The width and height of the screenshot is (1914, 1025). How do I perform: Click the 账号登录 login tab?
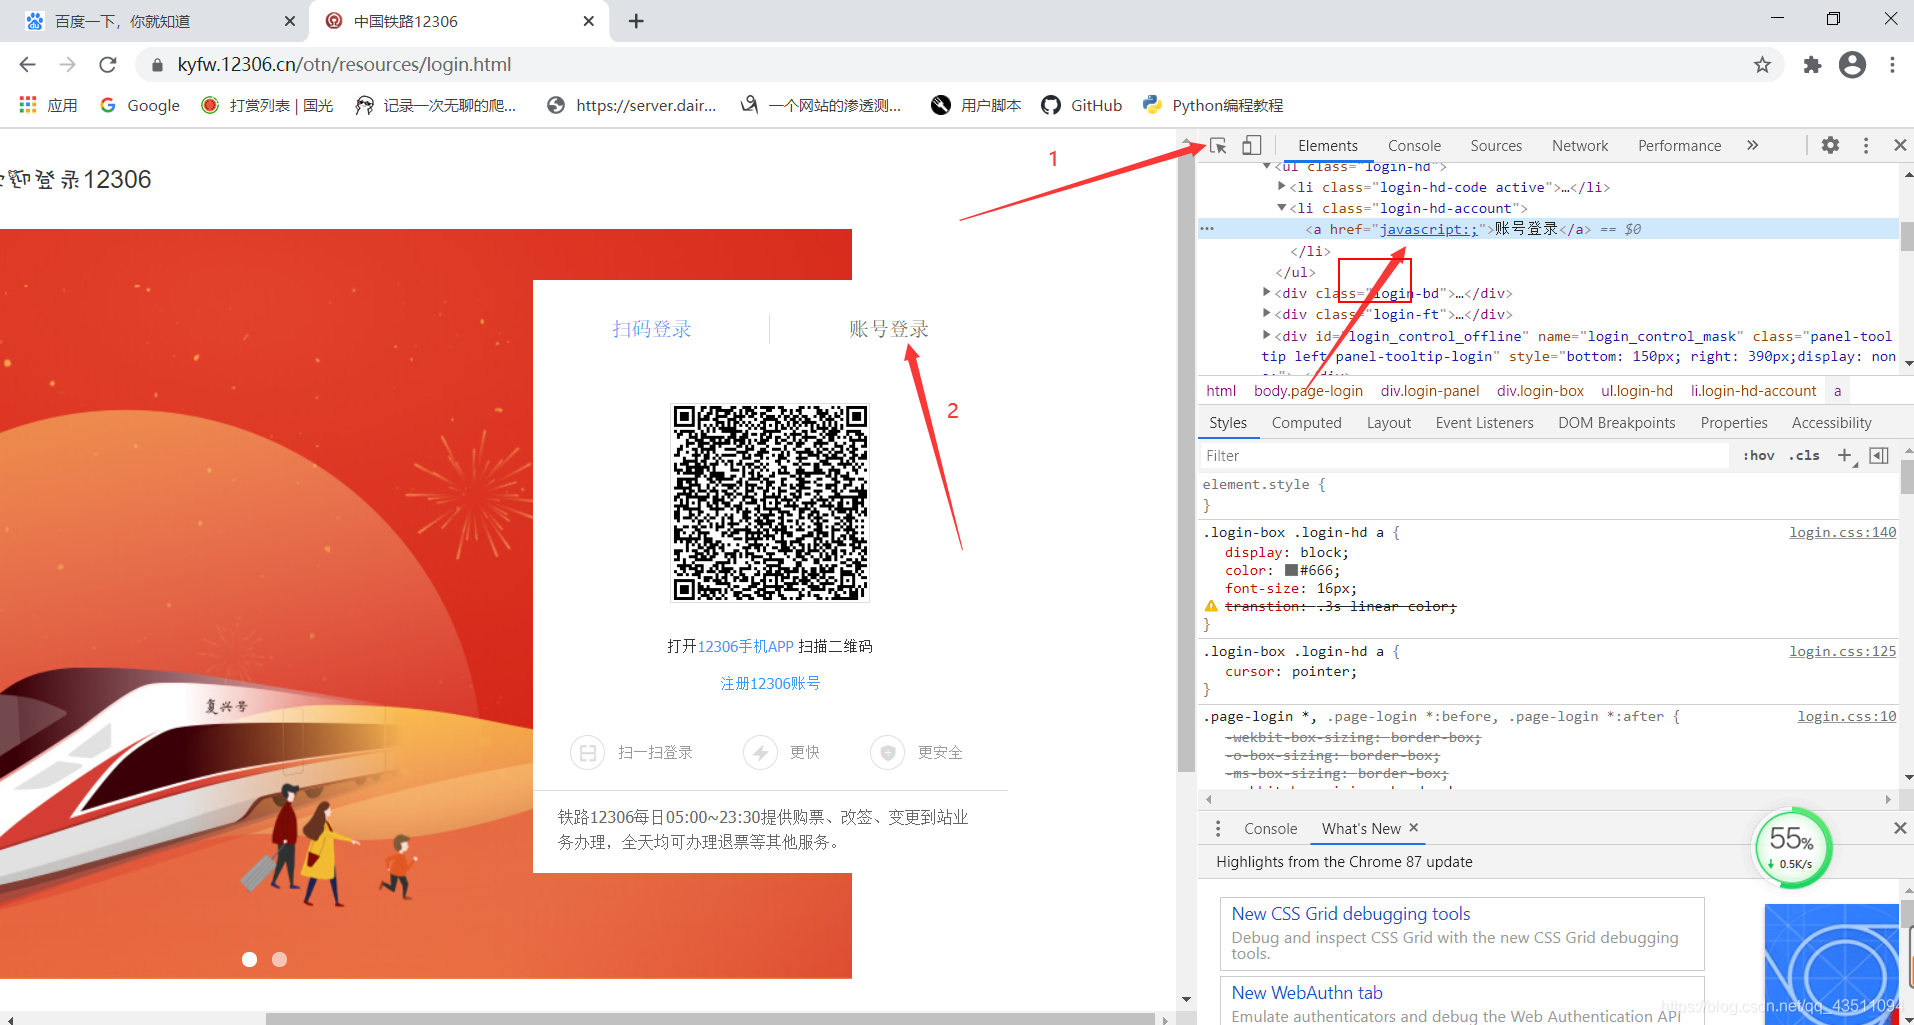click(889, 329)
